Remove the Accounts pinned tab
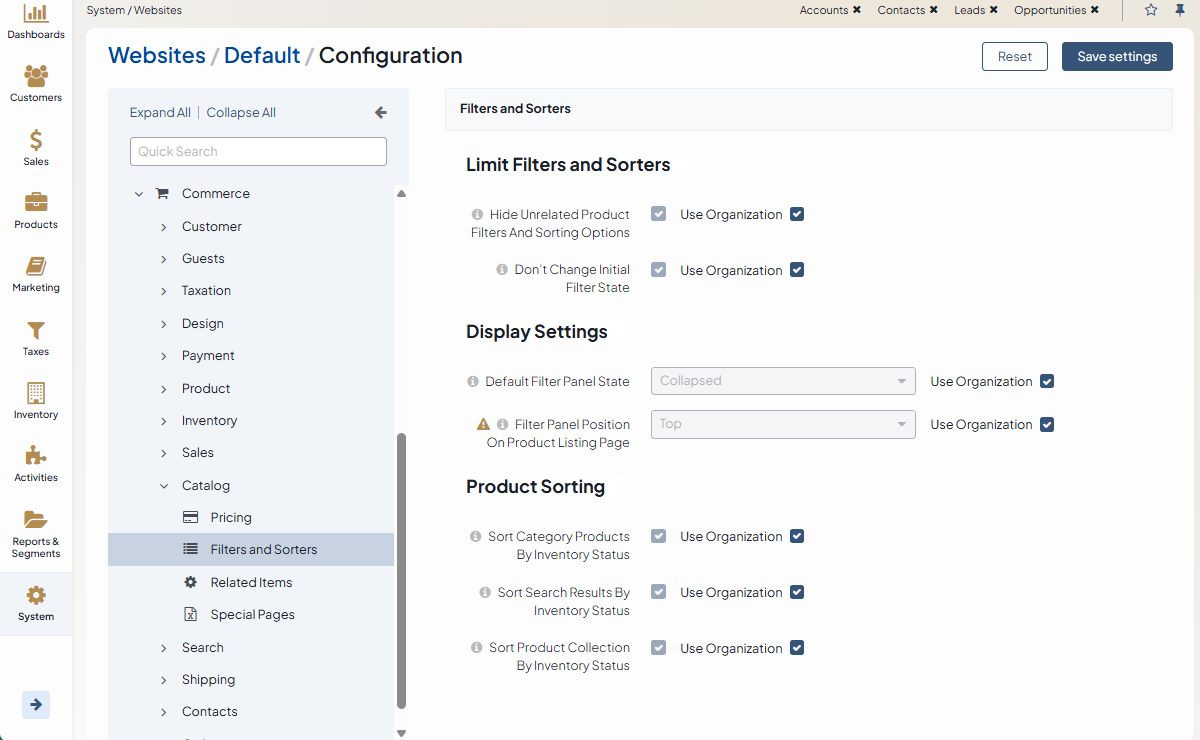Viewport: 1200px width, 740px height. (x=857, y=10)
